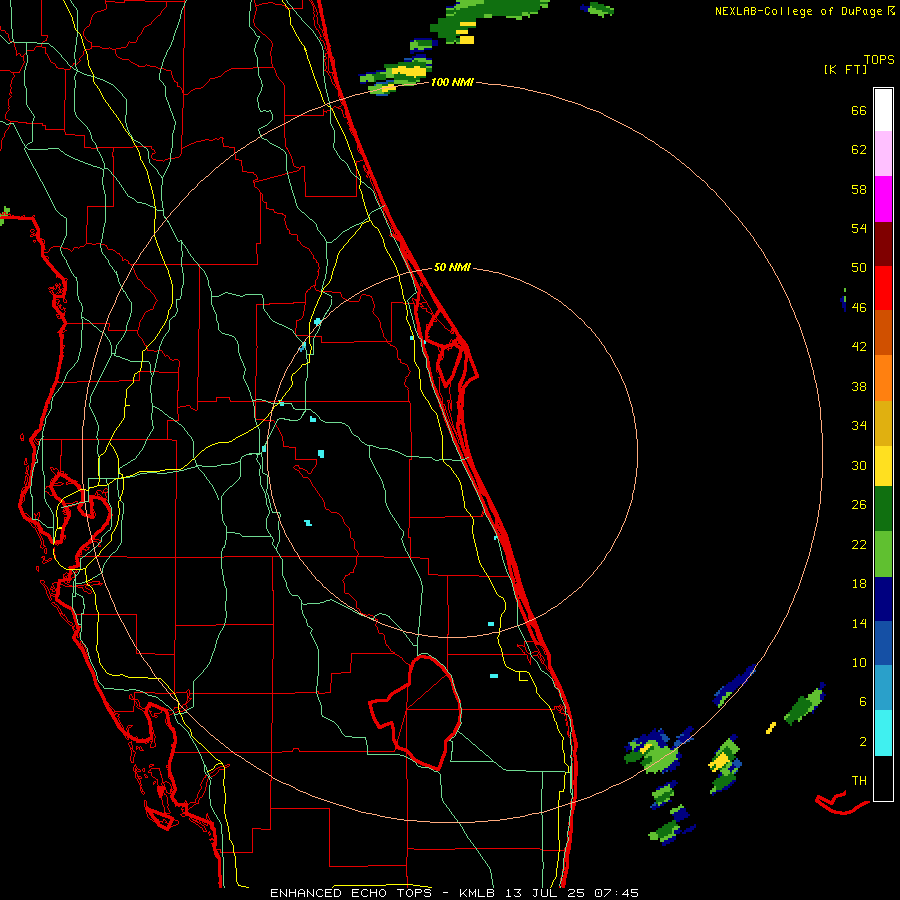Click the bright orange legend swatch
This screenshot has height=900, width=900.
click(883, 378)
